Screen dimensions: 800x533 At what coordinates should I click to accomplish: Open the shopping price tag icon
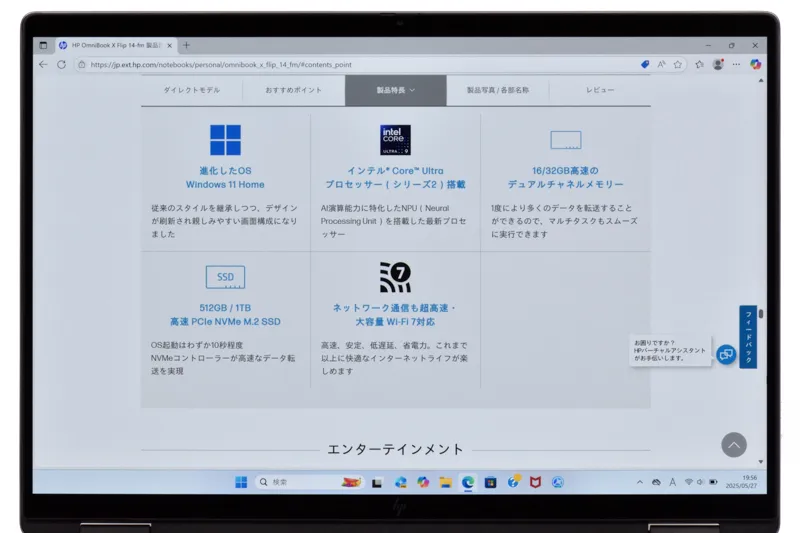click(x=645, y=64)
